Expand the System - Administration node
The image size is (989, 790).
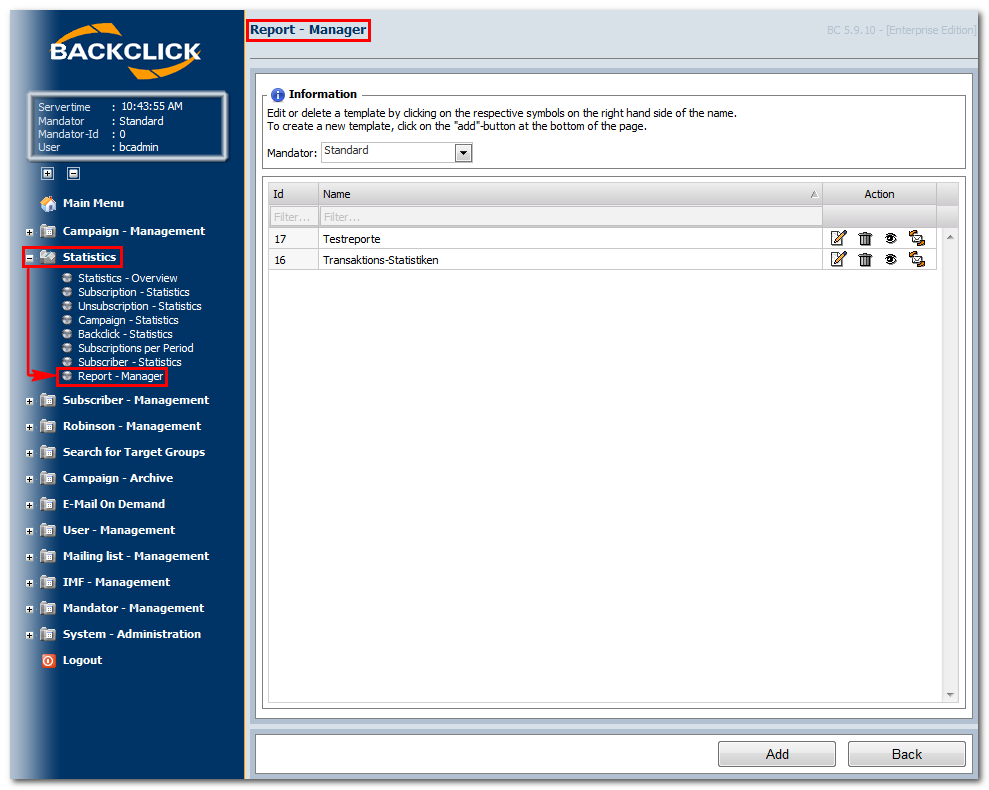pos(29,635)
